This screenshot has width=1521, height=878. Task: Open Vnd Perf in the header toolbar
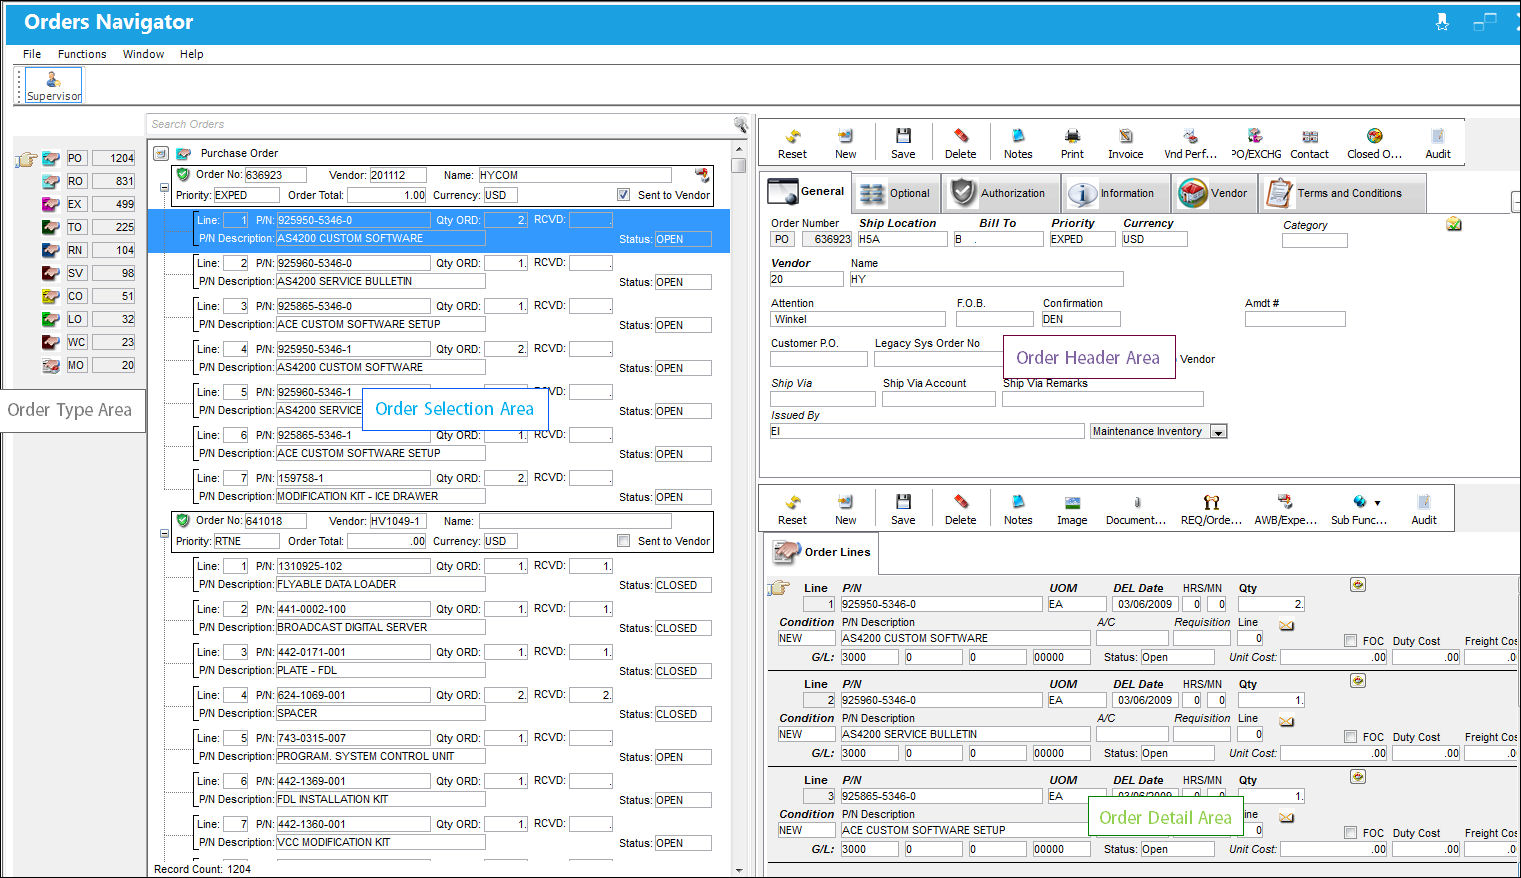1190,143
